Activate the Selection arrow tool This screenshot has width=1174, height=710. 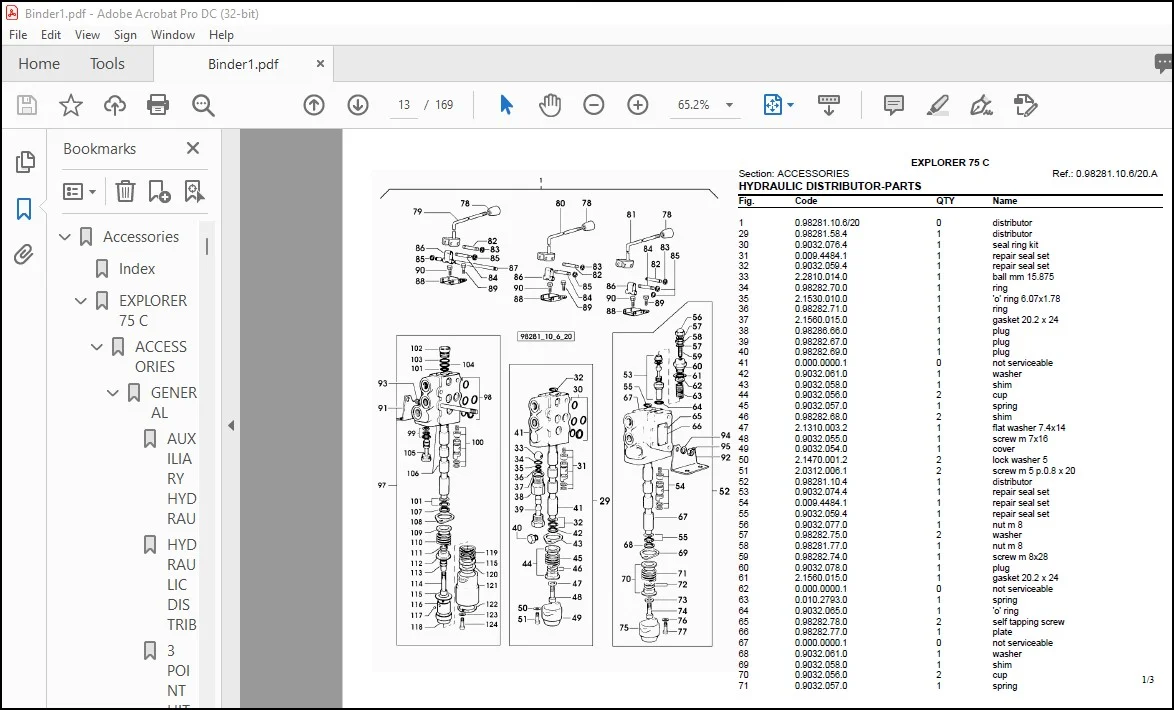(506, 105)
